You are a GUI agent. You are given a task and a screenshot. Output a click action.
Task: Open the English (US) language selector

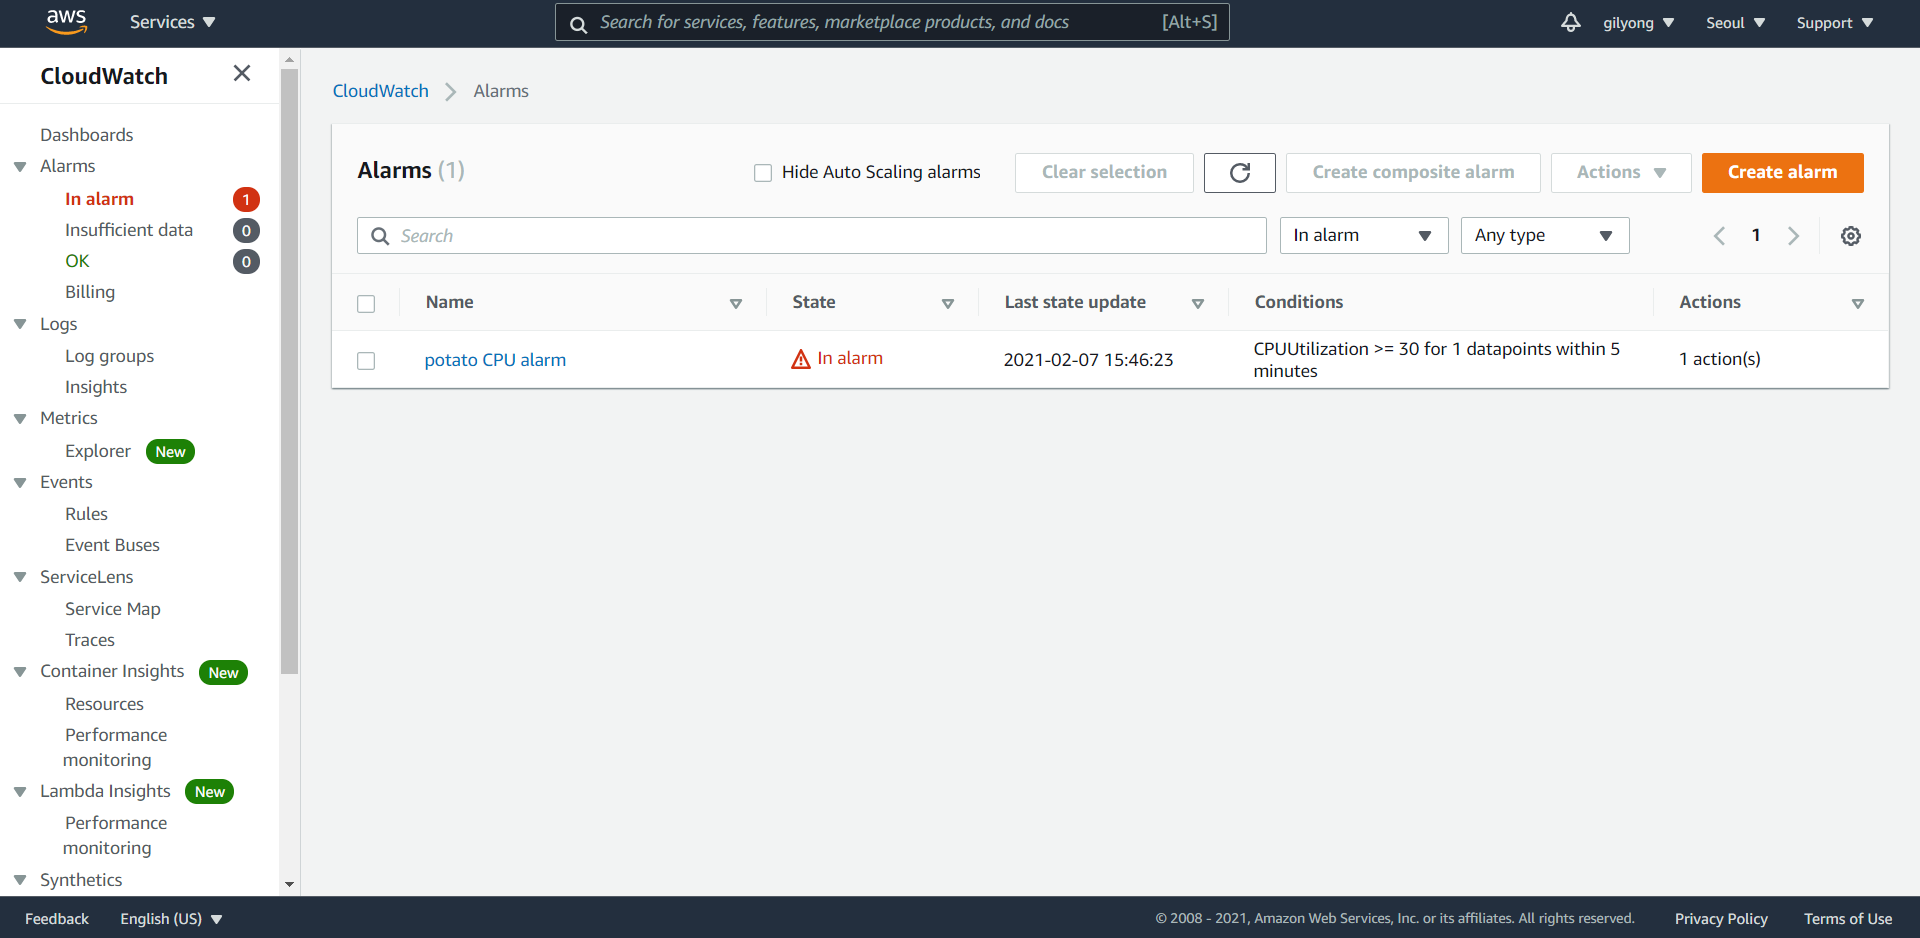tap(171, 919)
